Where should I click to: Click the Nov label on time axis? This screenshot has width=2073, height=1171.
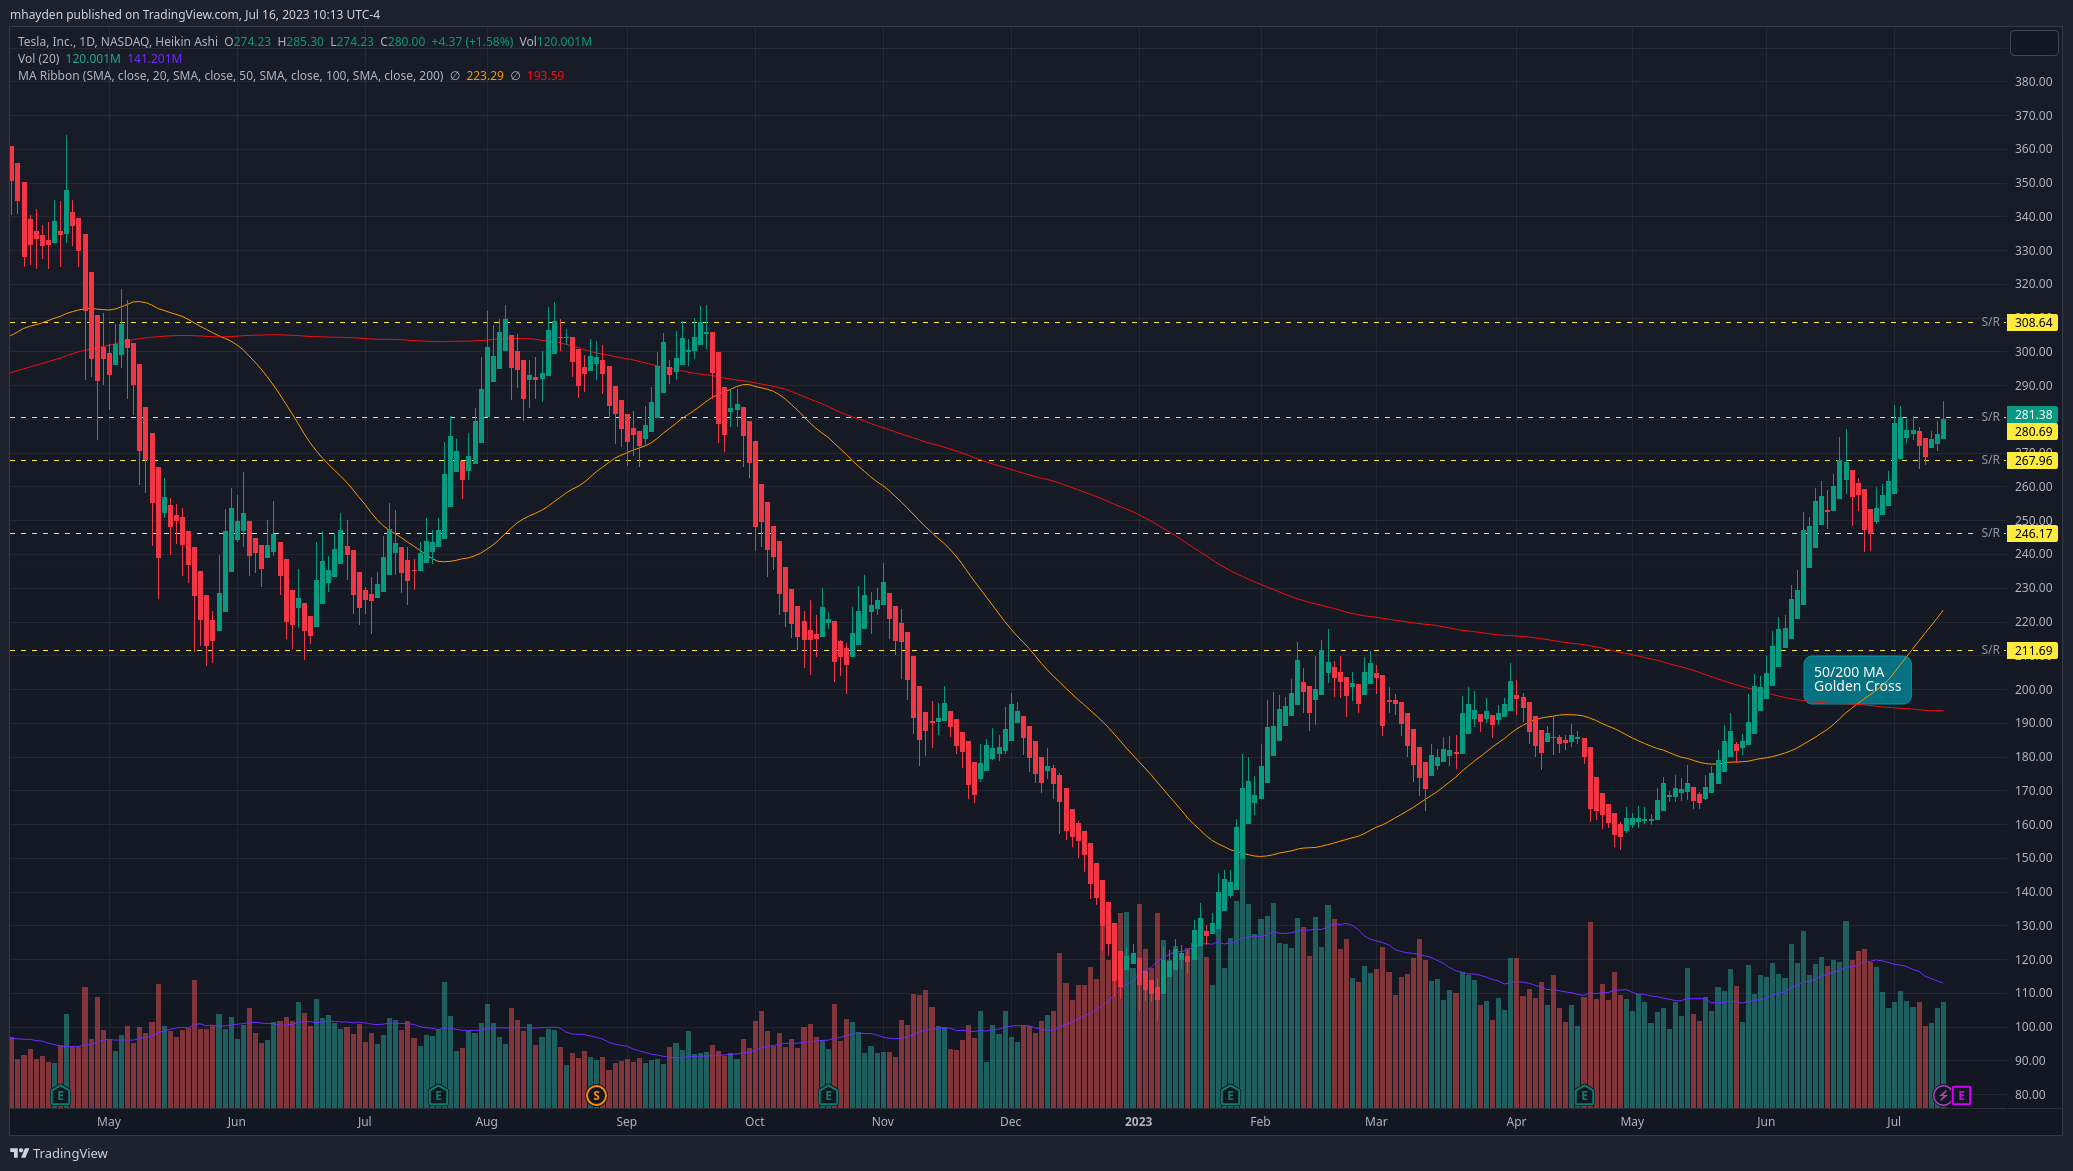(882, 1121)
